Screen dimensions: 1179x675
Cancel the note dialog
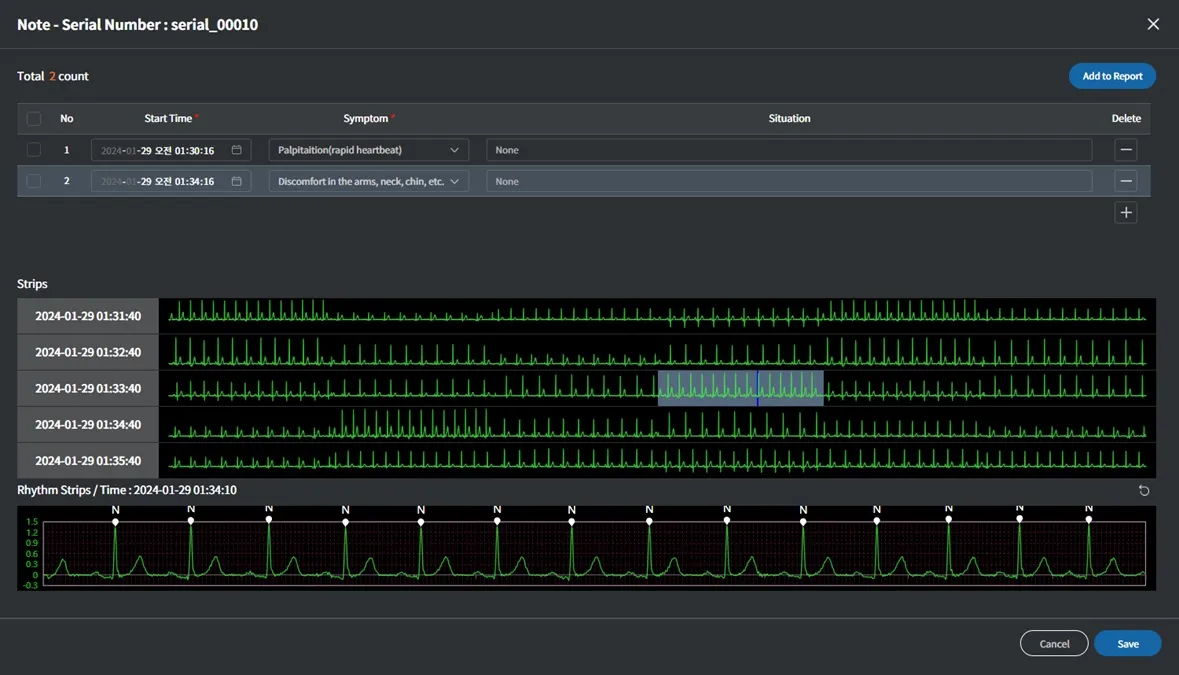pyautogui.click(x=1054, y=643)
